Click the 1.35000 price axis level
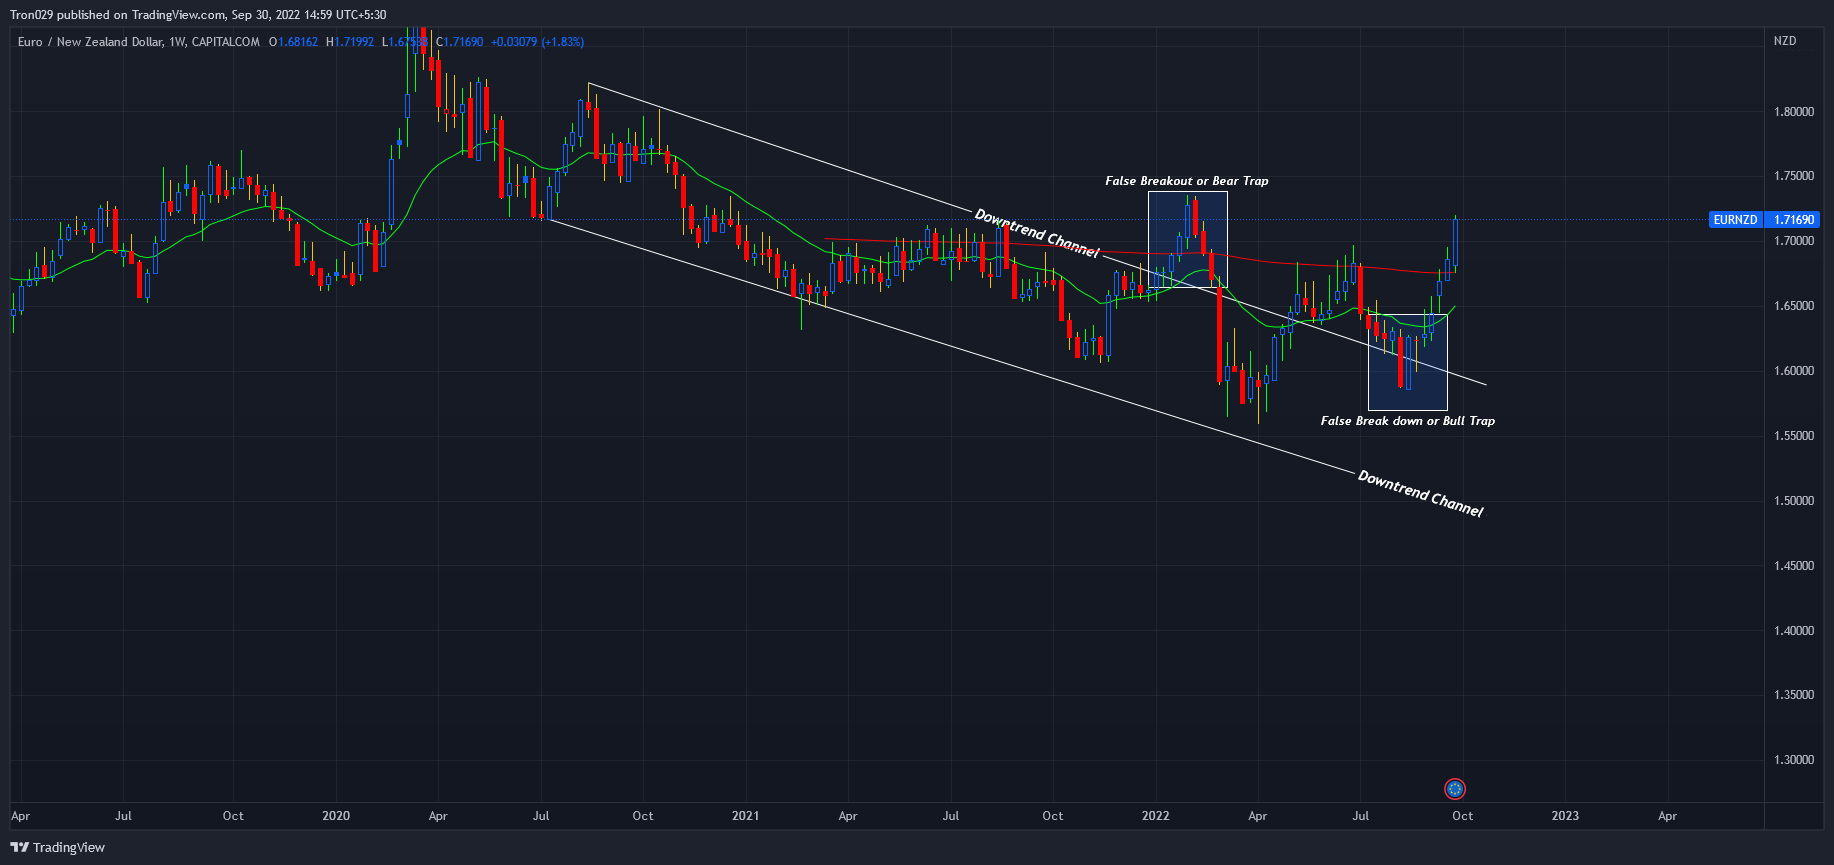 coord(1793,695)
